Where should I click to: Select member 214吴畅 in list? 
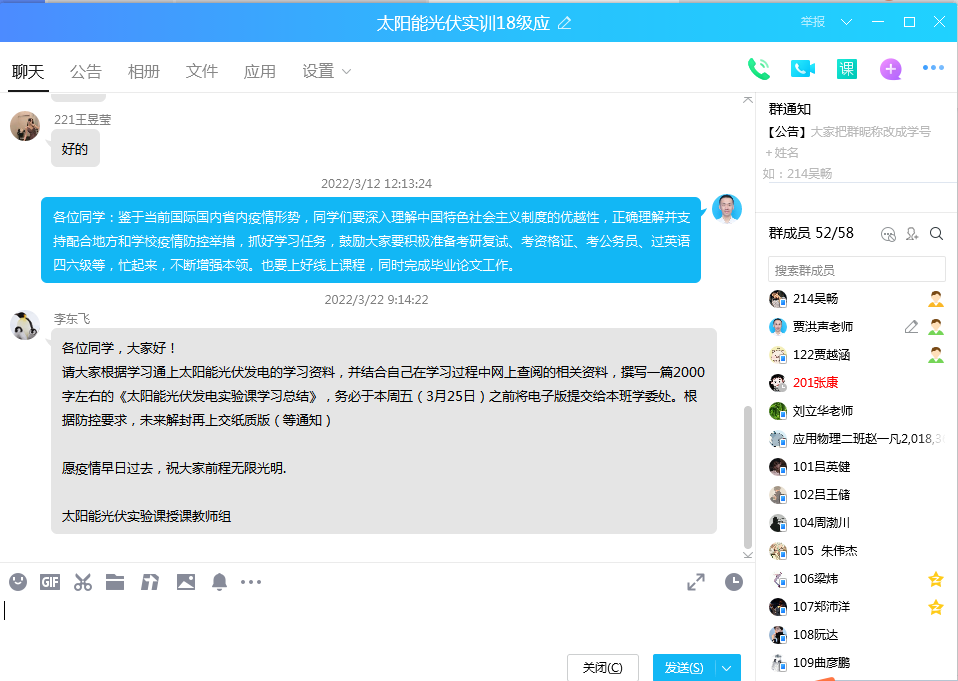click(816, 299)
